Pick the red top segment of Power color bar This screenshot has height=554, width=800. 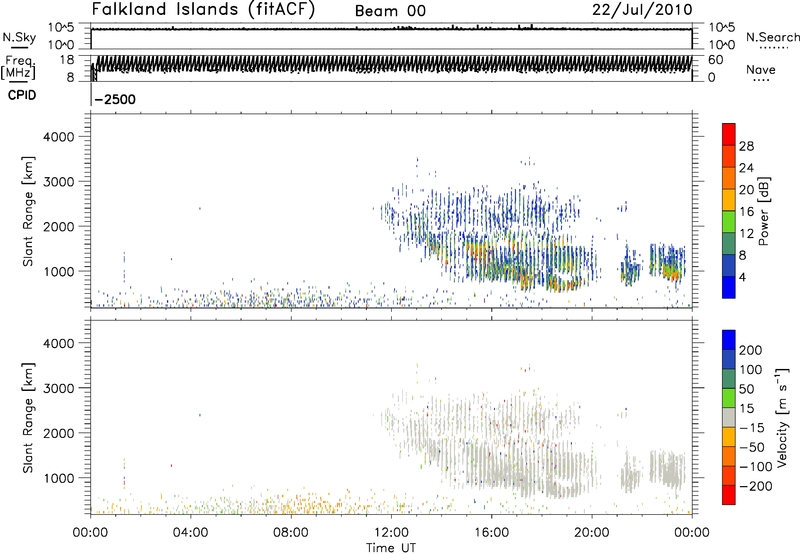tap(729, 134)
